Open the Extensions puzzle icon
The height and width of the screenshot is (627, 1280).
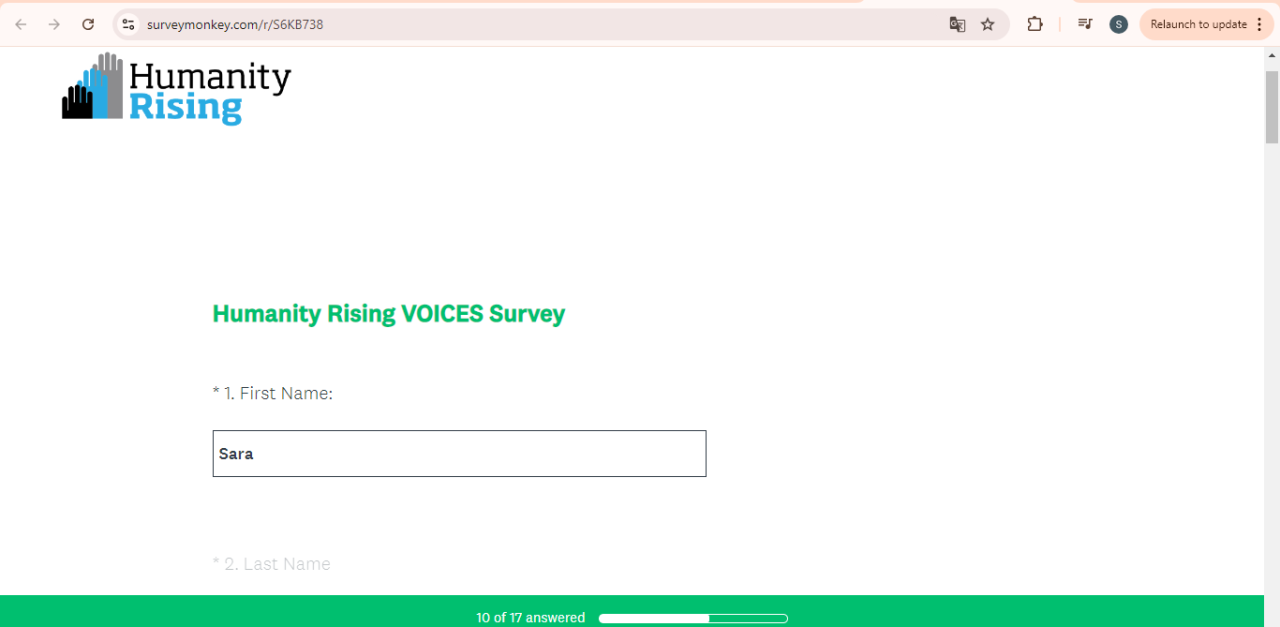point(1035,24)
